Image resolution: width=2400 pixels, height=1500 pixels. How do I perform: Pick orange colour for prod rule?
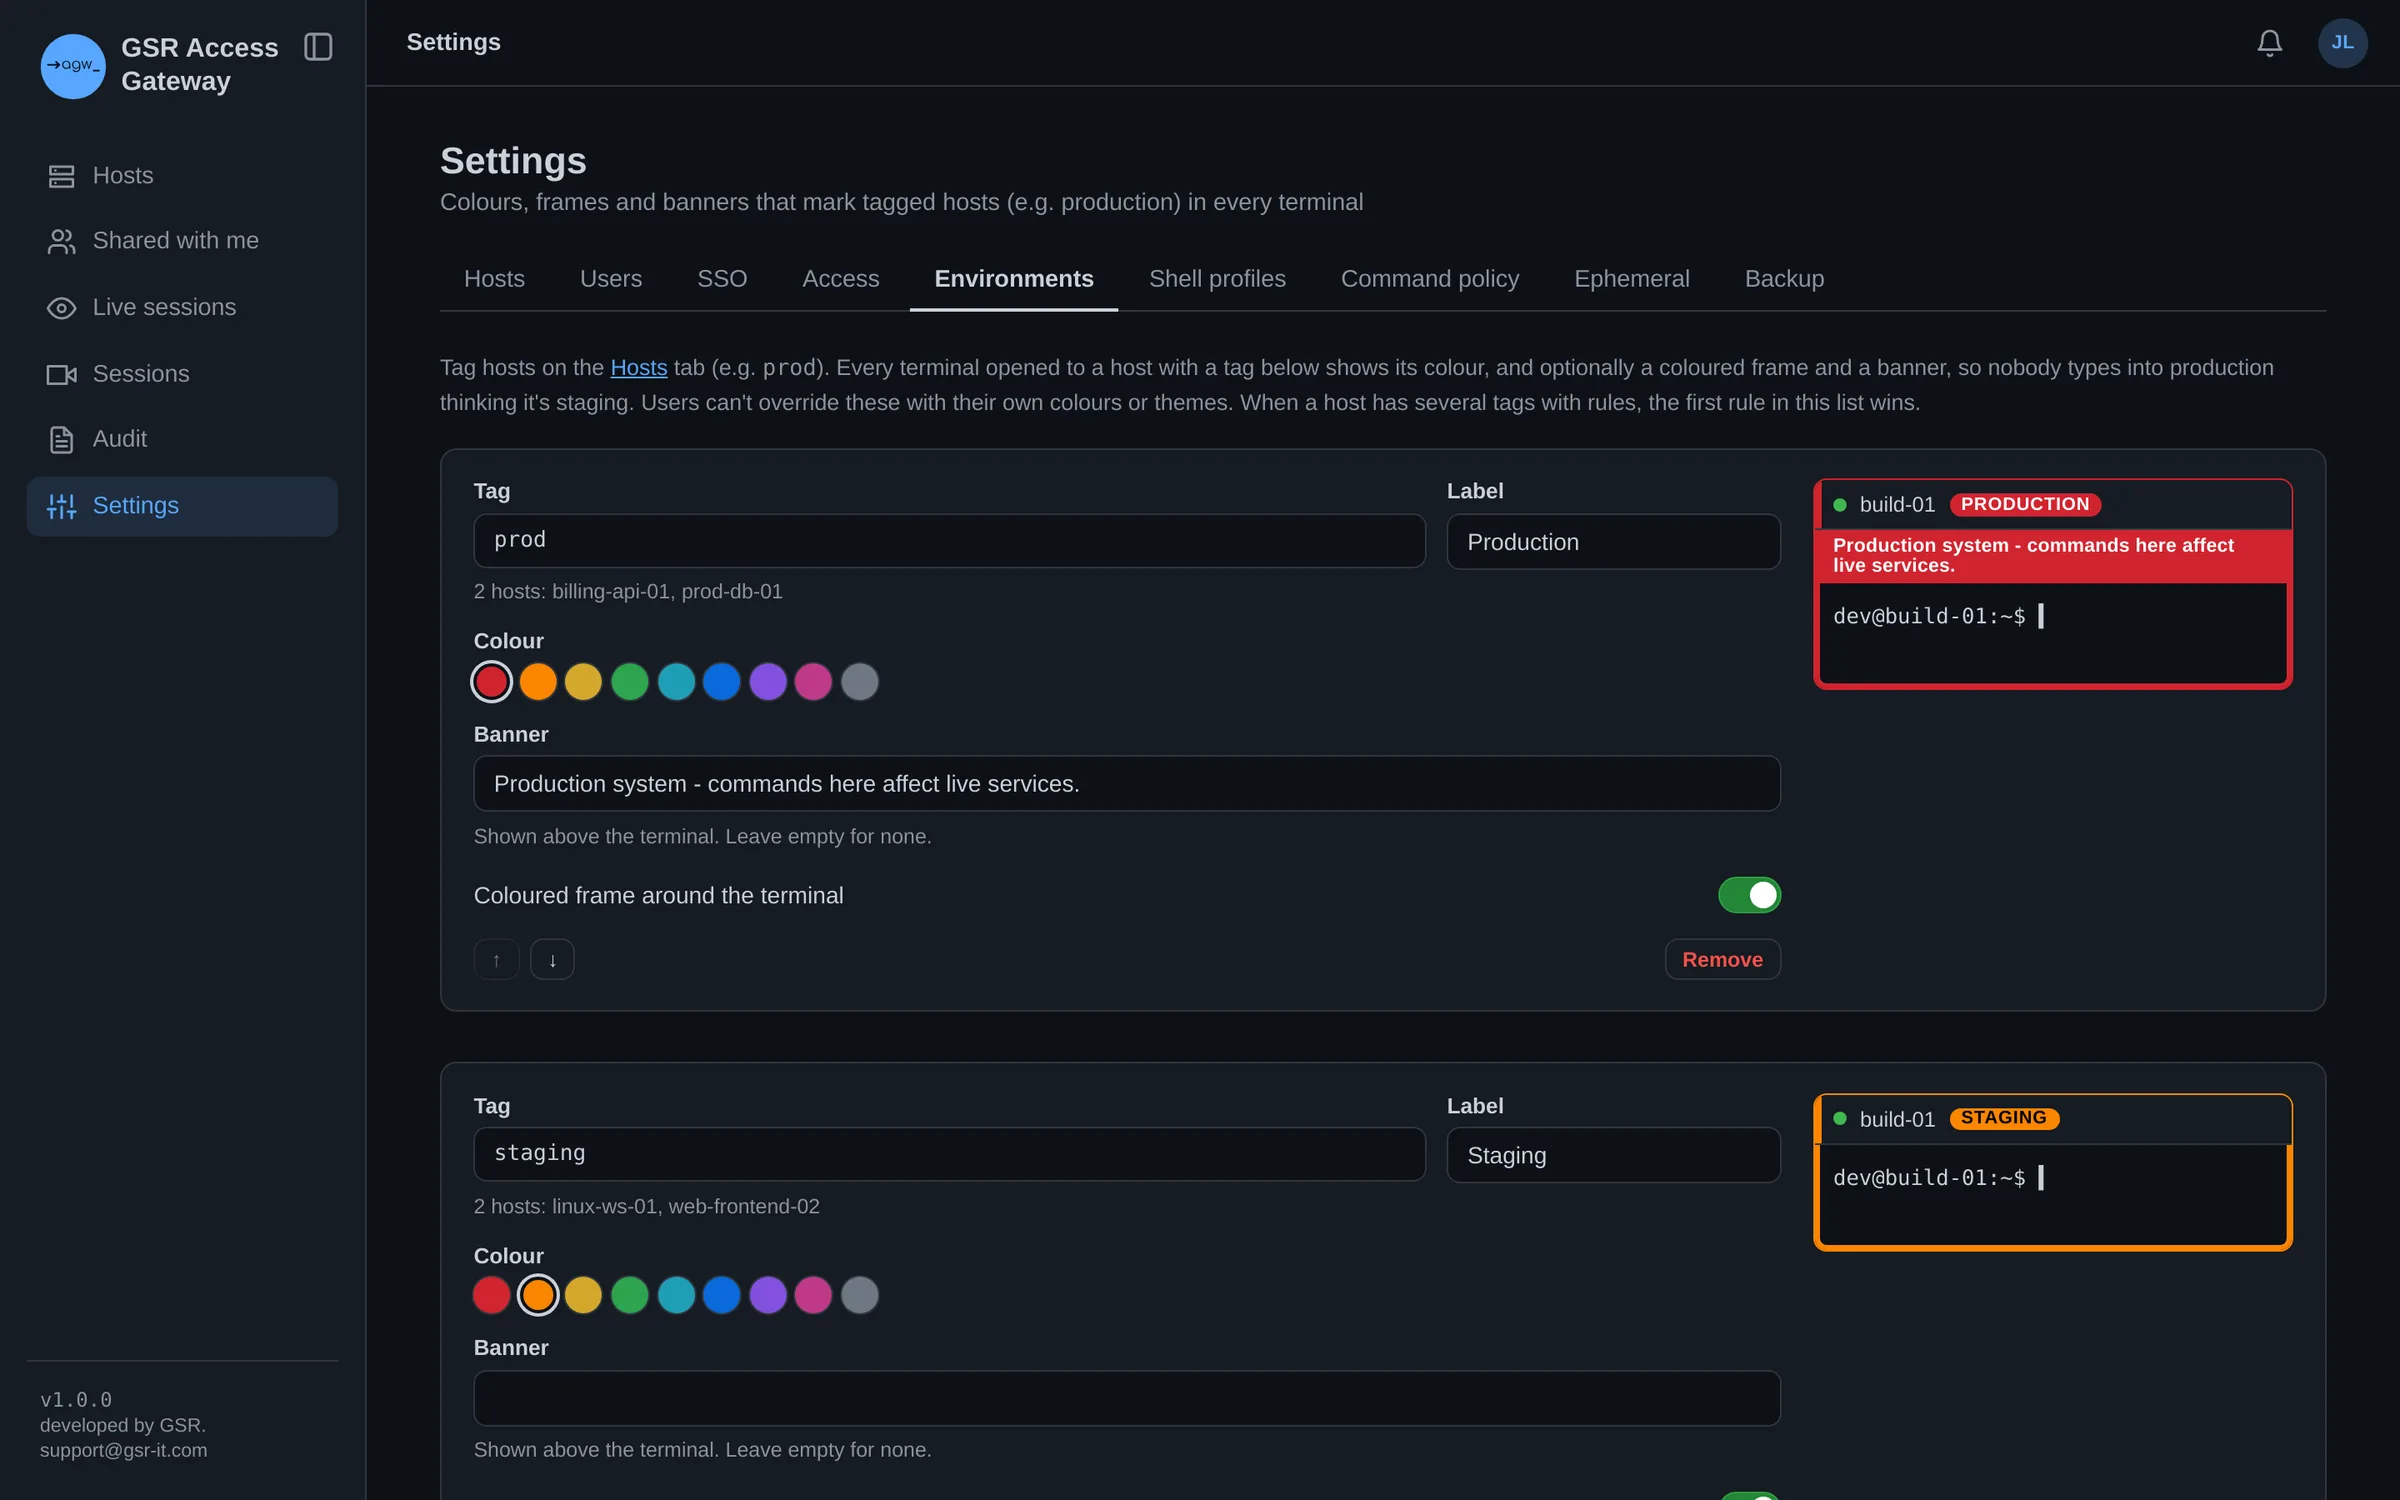coord(538,682)
